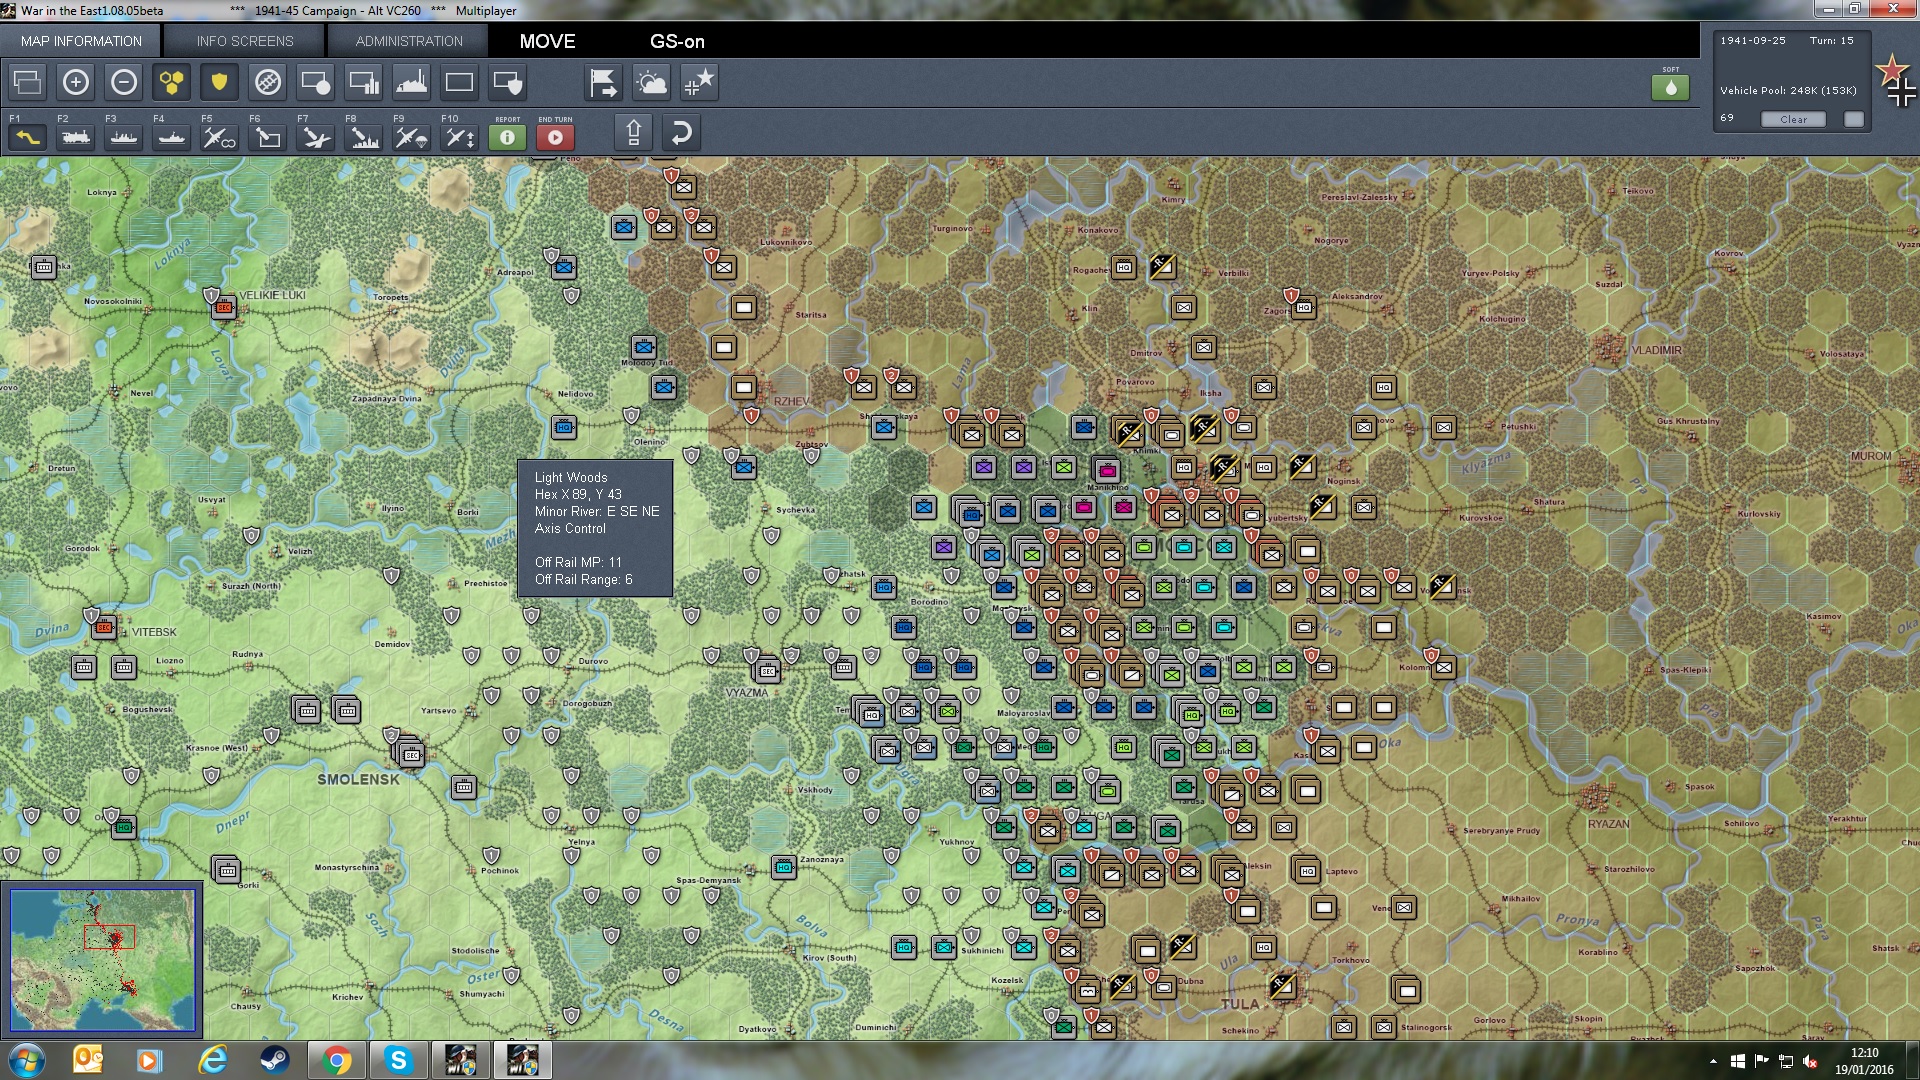
Task: Switch to the Info Screens tab
Action: click(x=245, y=41)
